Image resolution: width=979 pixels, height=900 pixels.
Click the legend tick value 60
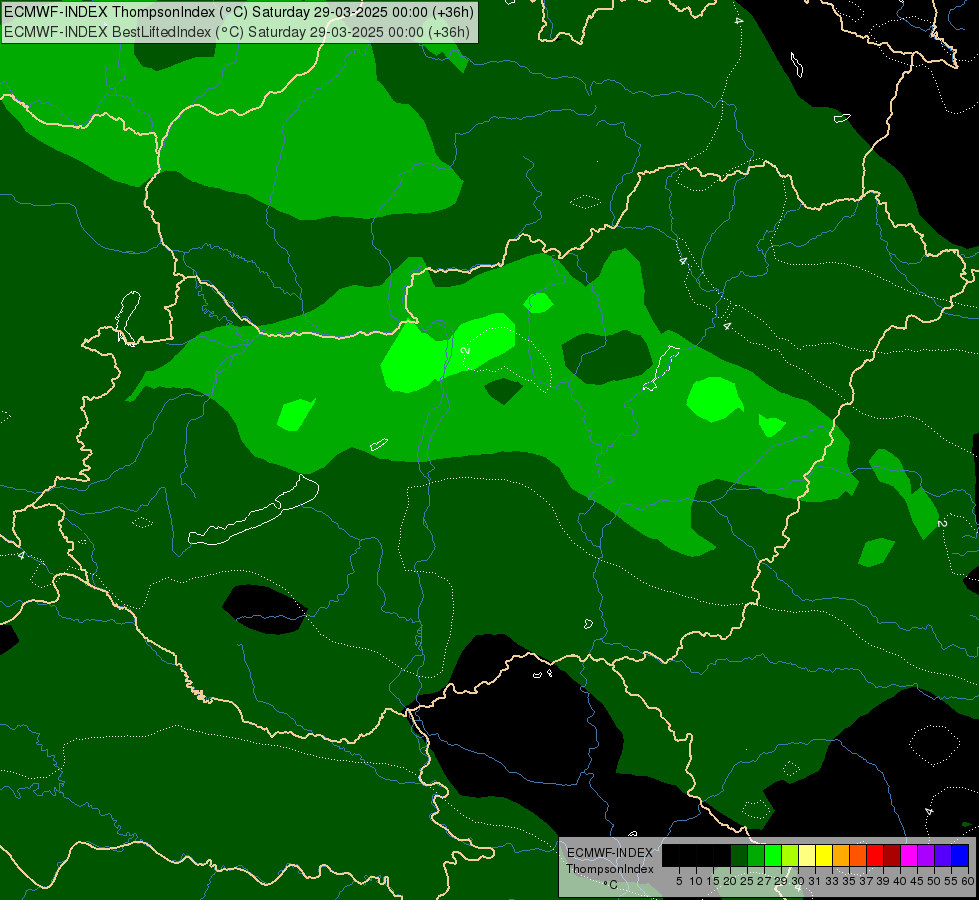tap(968, 881)
